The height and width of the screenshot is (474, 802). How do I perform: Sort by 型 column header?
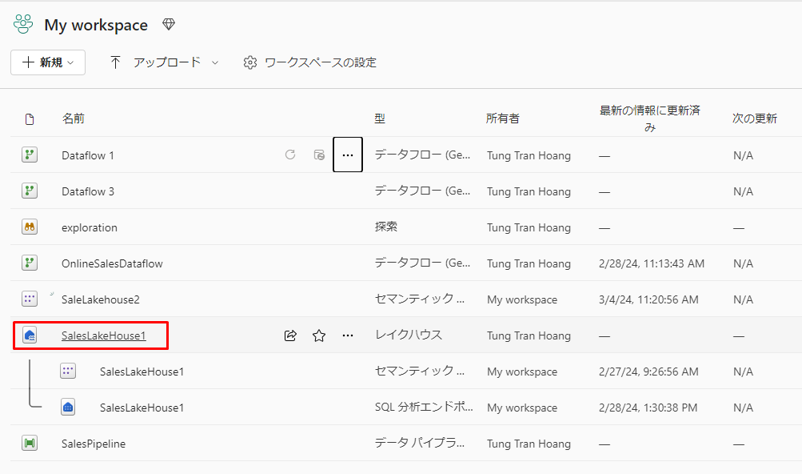[380, 119]
